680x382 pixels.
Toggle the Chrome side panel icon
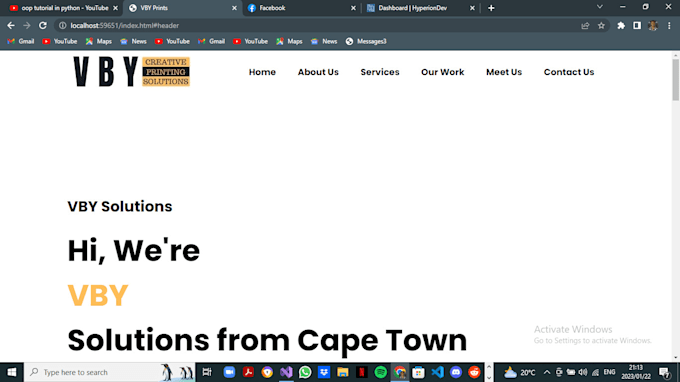click(637, 26)
